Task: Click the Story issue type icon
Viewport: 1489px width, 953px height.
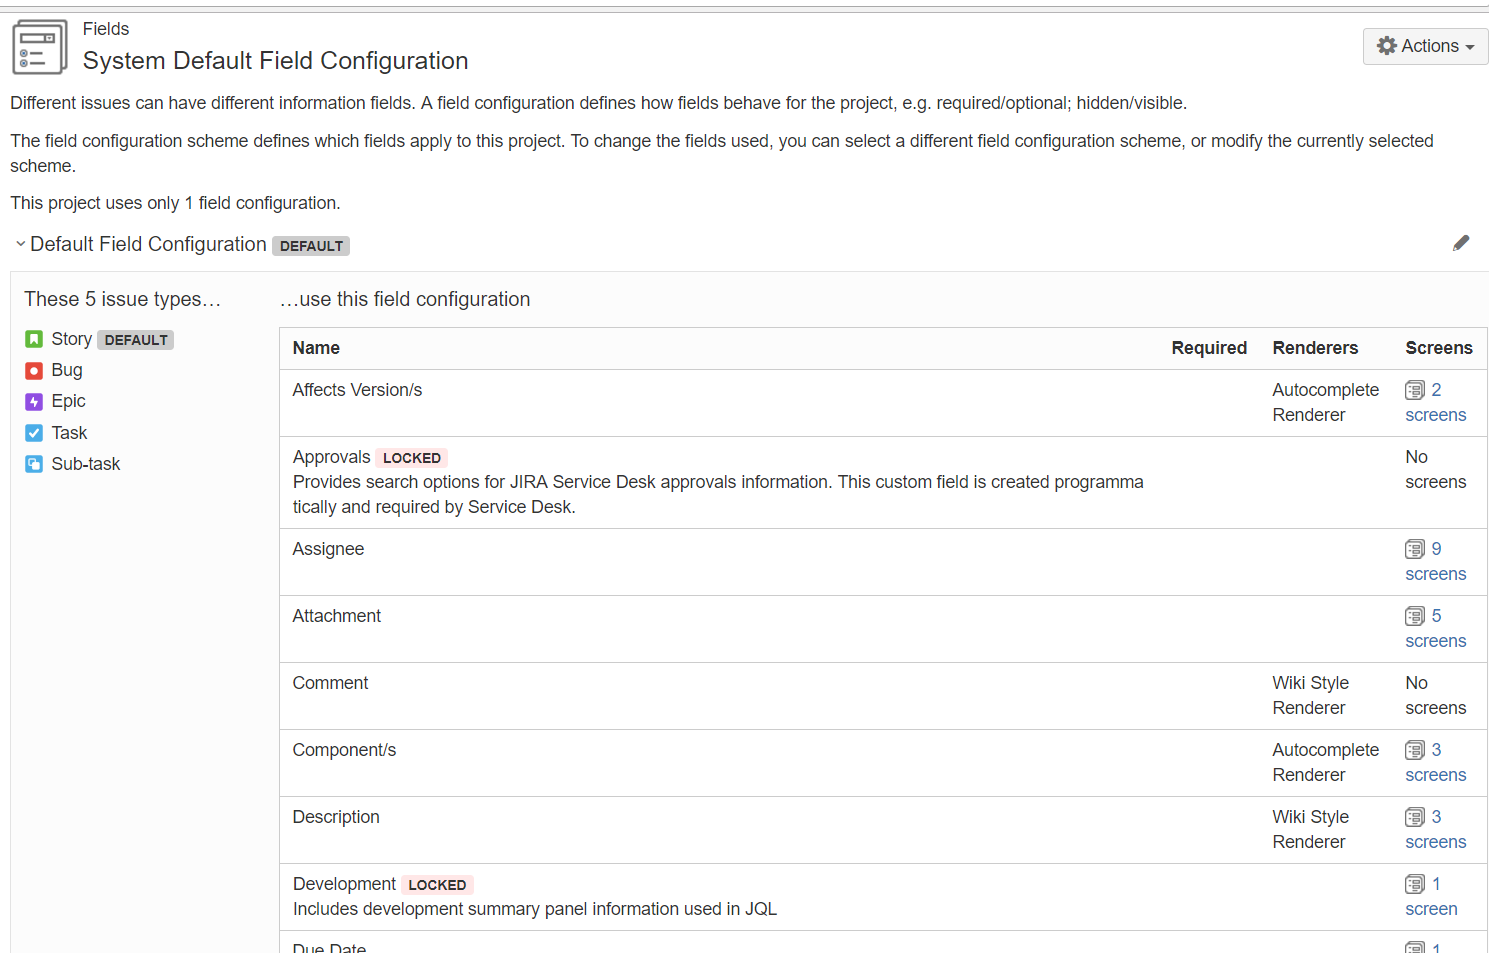Action: [x=34, y=339]
